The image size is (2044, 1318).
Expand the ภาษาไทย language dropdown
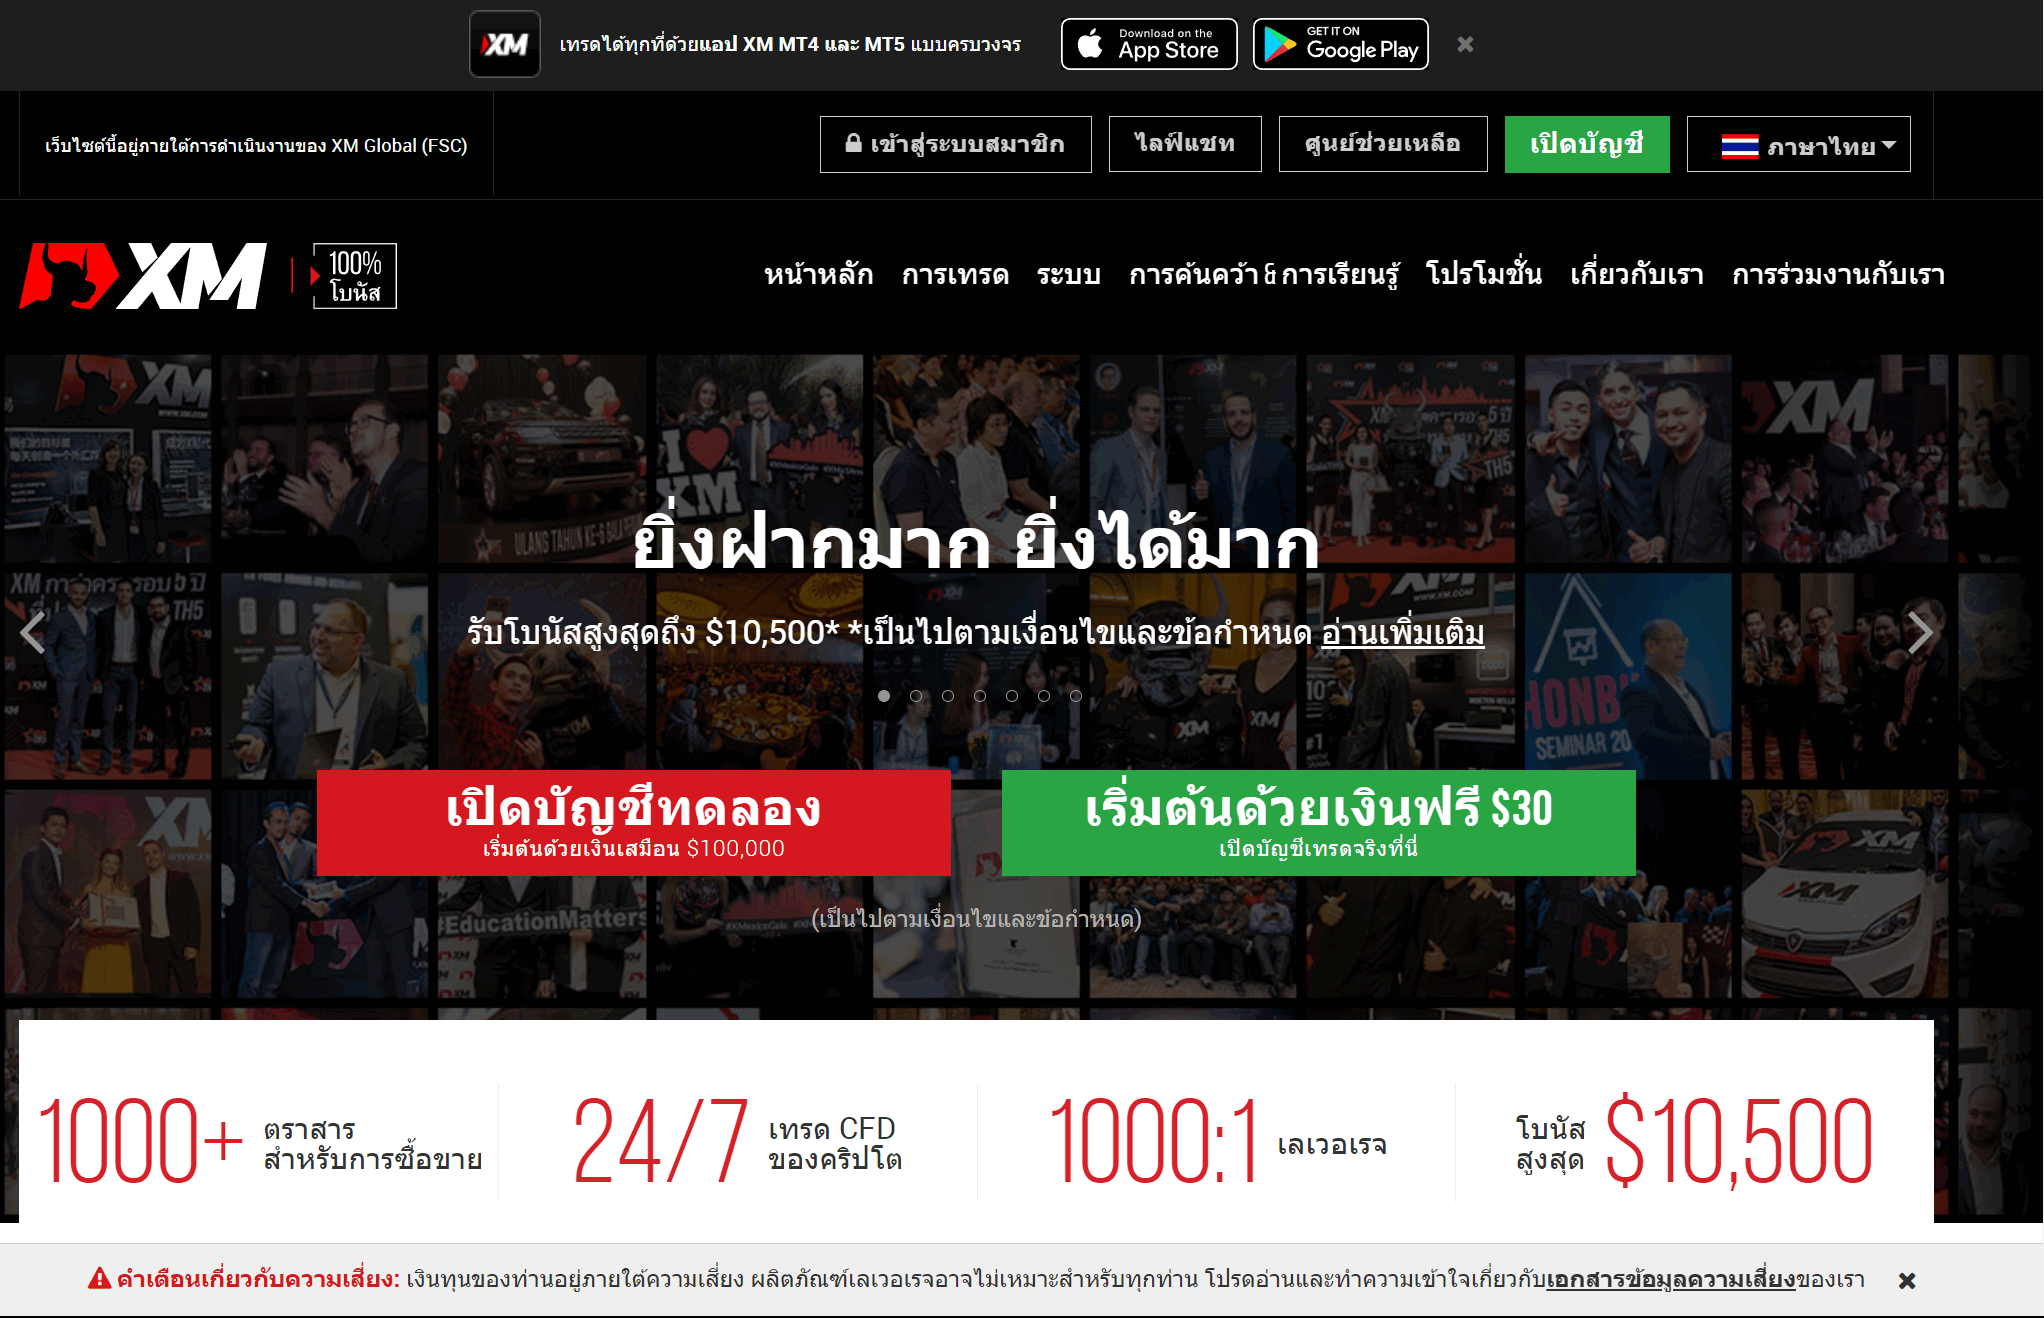[1798, 145]
